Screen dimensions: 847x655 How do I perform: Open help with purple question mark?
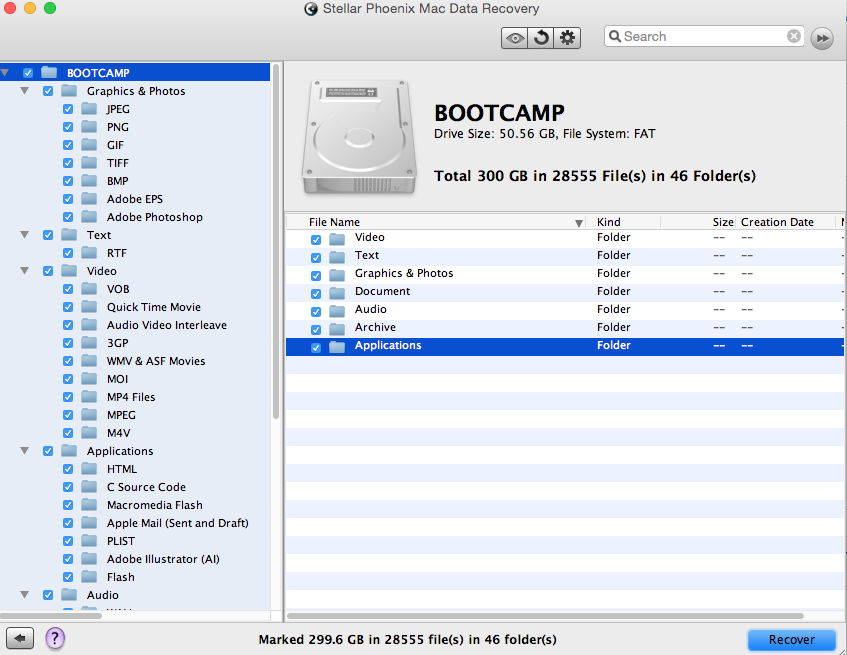55,639
